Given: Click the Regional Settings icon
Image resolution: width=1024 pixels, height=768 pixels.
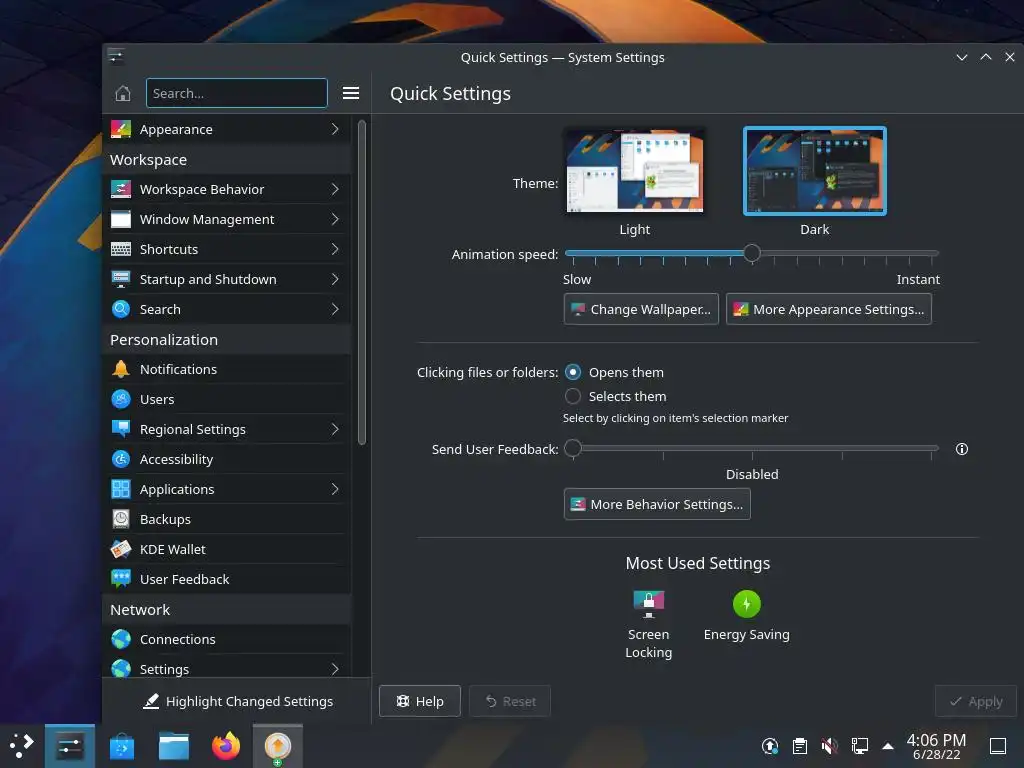Looking at the screenshot, I should click(121, 429).
